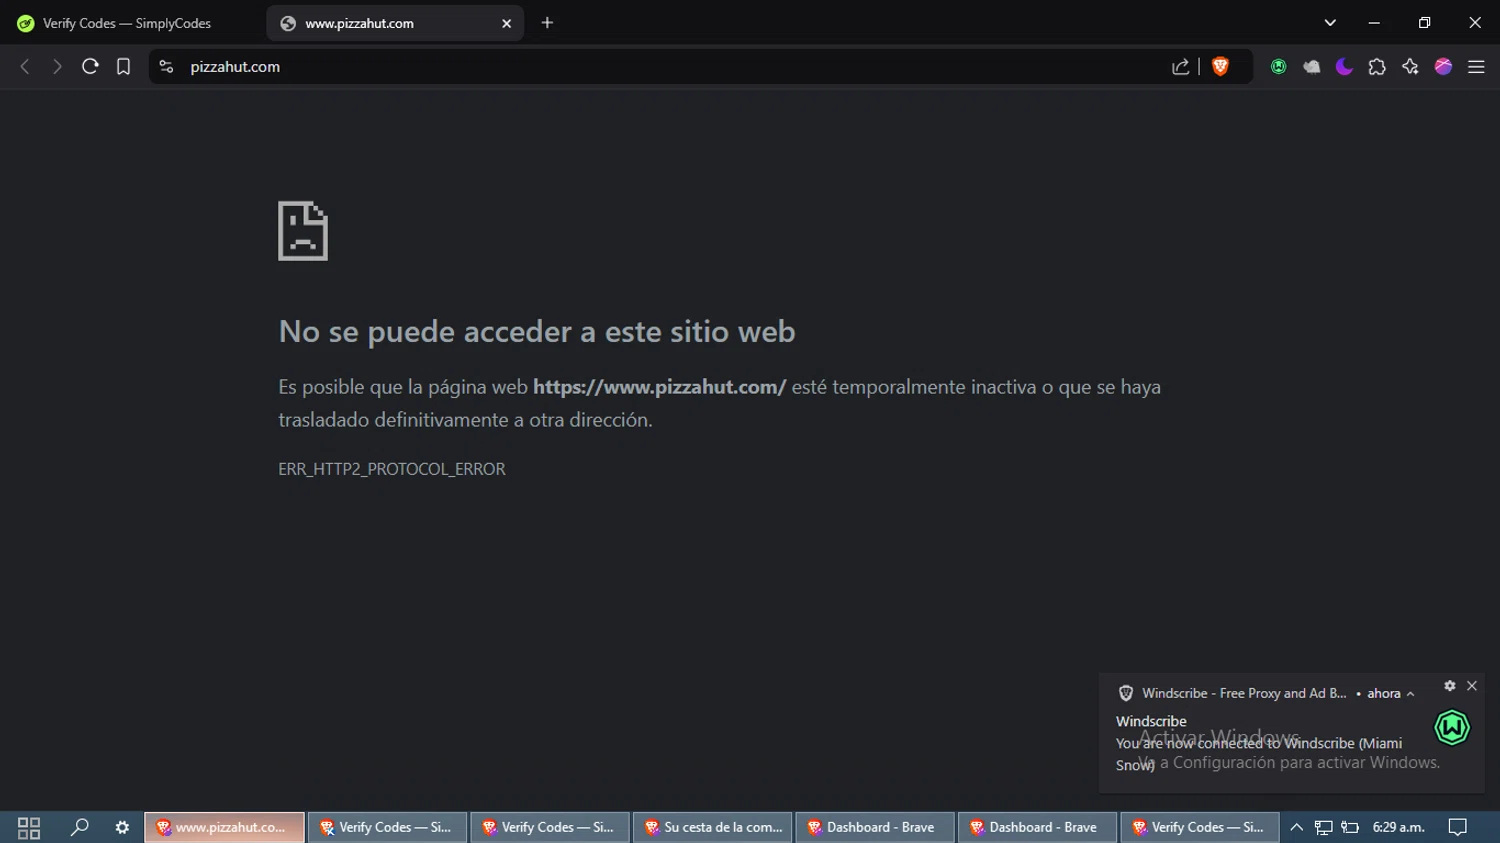Reload the pizzahut.com page

(90, 67)
